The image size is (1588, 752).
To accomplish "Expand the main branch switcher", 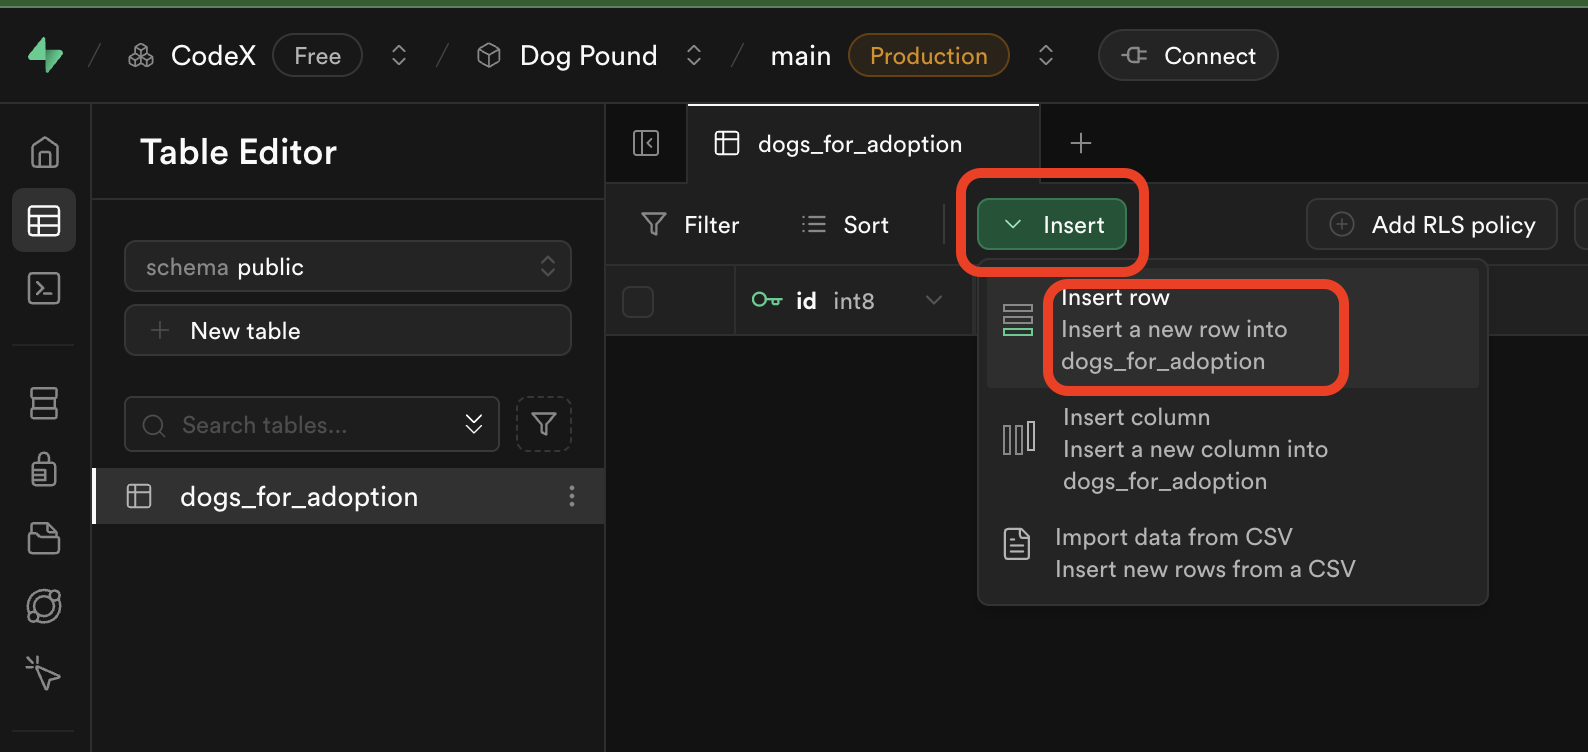I will click(x=1045, y=55).
